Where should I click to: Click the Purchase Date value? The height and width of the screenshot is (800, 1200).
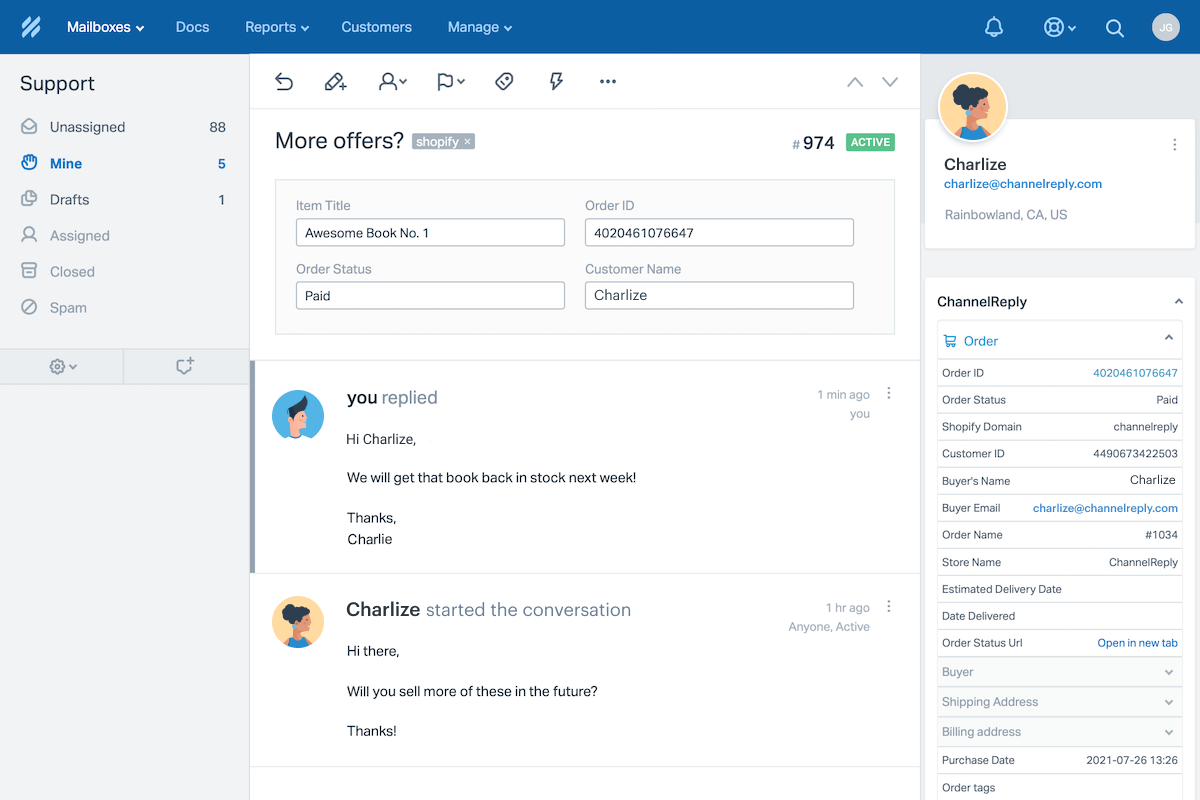point(1132,760)
